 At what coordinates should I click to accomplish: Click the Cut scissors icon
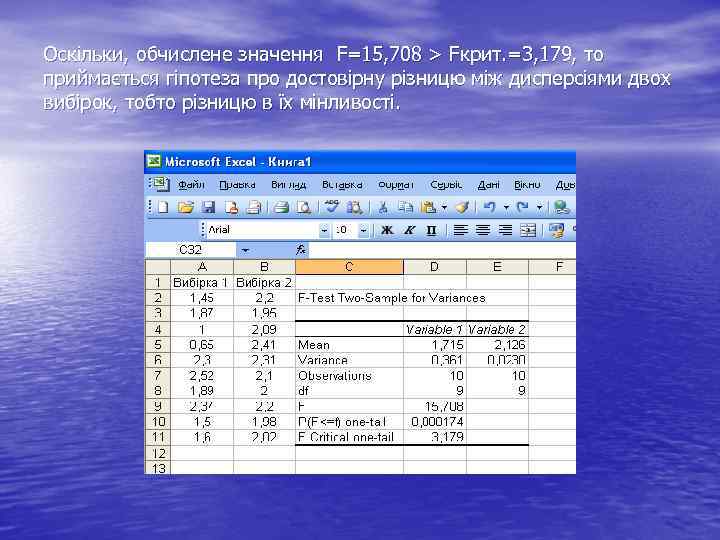point(382,208)
